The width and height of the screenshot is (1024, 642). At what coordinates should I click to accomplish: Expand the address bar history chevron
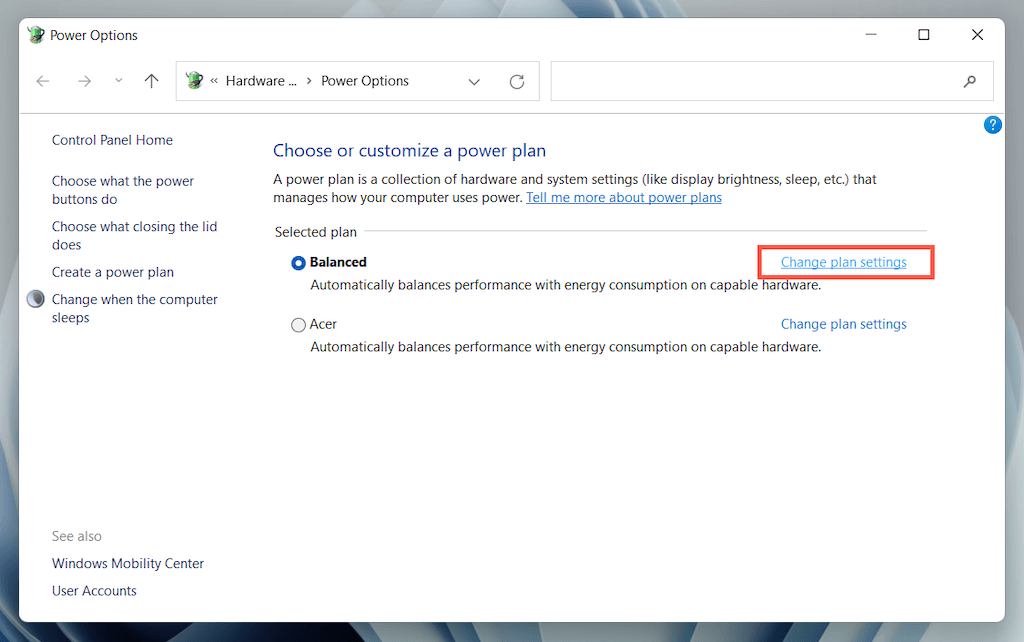pyautogui.click(x=474, y=82)
